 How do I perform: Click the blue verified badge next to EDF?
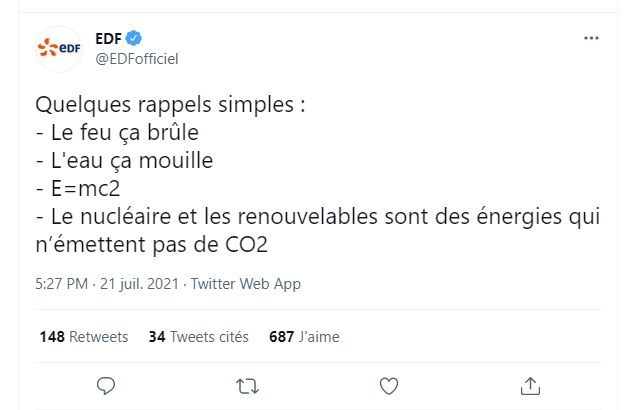click(133, 38)
